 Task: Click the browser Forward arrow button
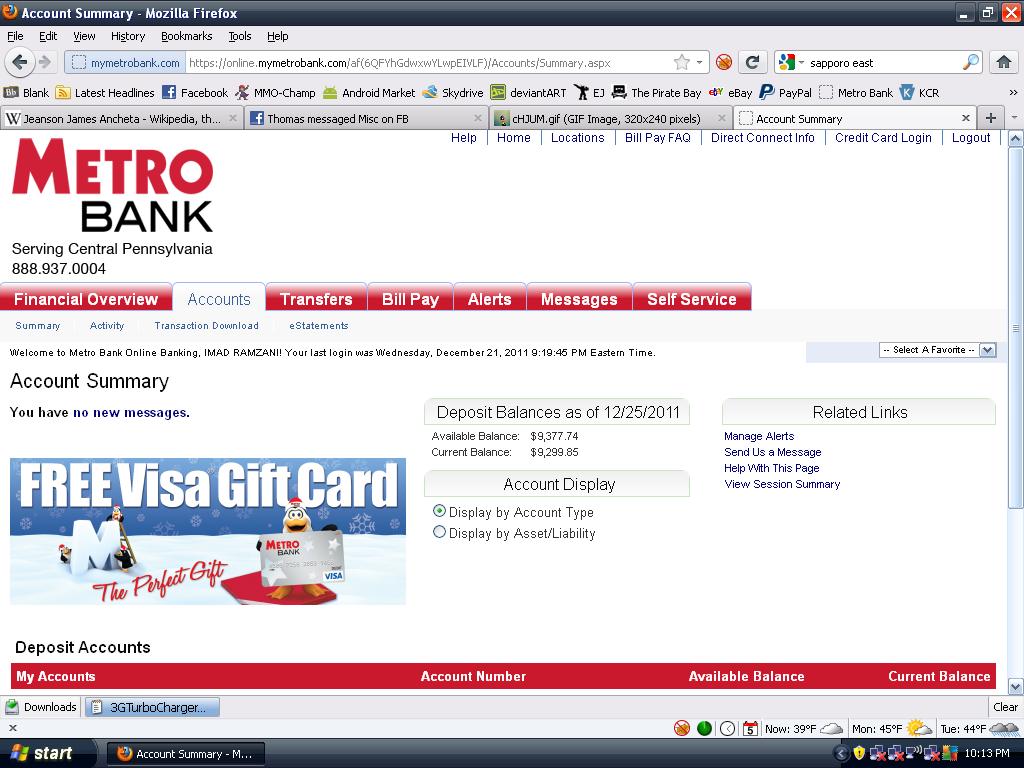tap(44, 62)
